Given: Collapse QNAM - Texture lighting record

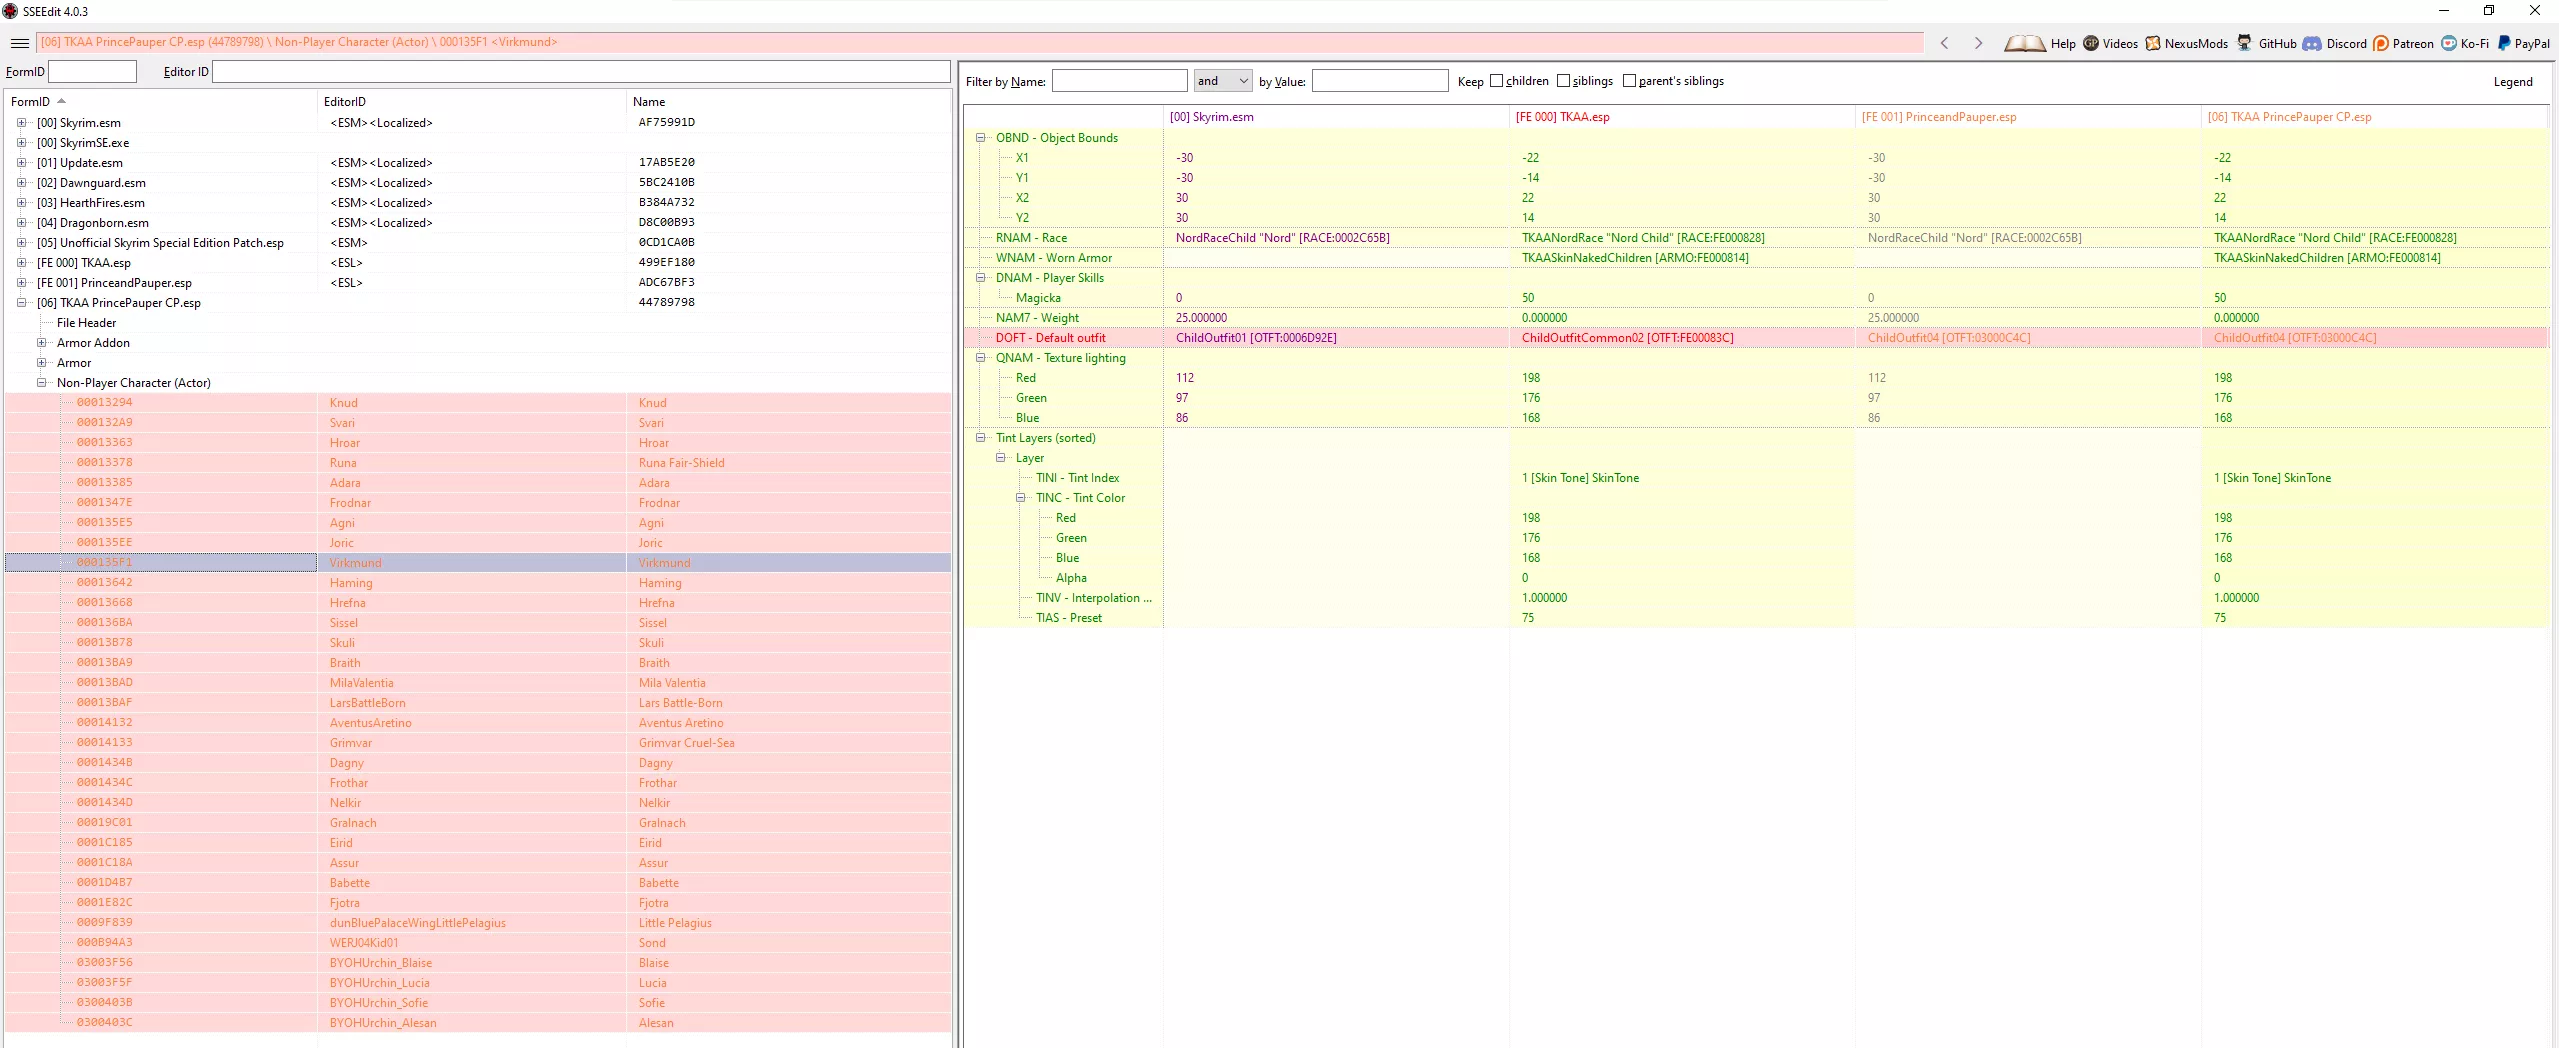Looking at the screenshot, I should tap(980, 358).
